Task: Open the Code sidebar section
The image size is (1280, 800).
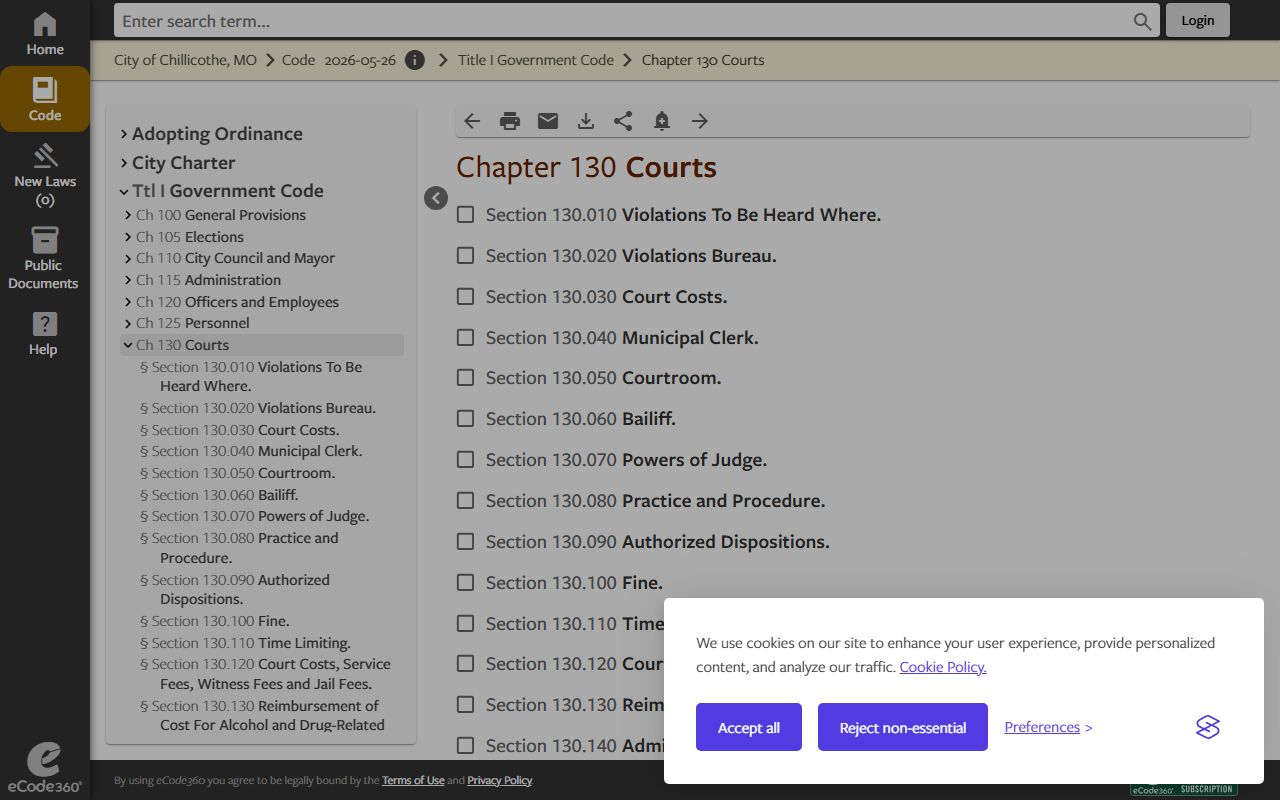Action: pos(45,99)
